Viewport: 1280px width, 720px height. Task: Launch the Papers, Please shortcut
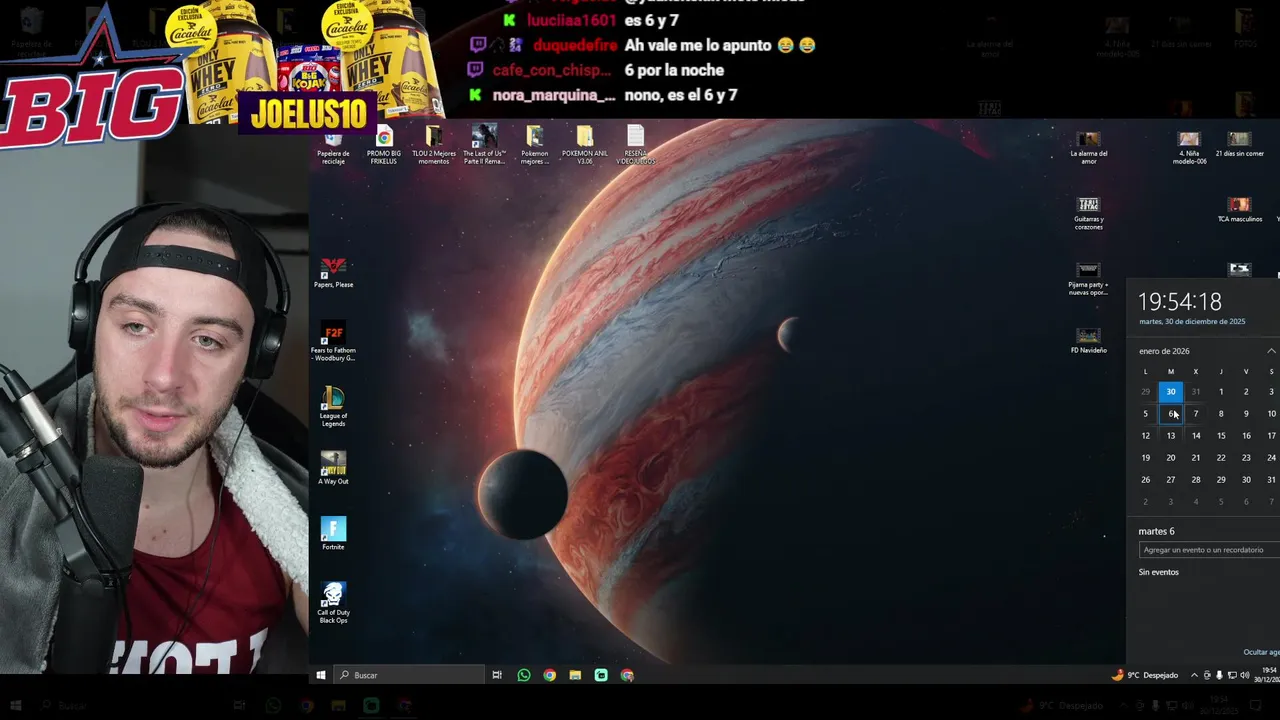[x=333, y=273]
